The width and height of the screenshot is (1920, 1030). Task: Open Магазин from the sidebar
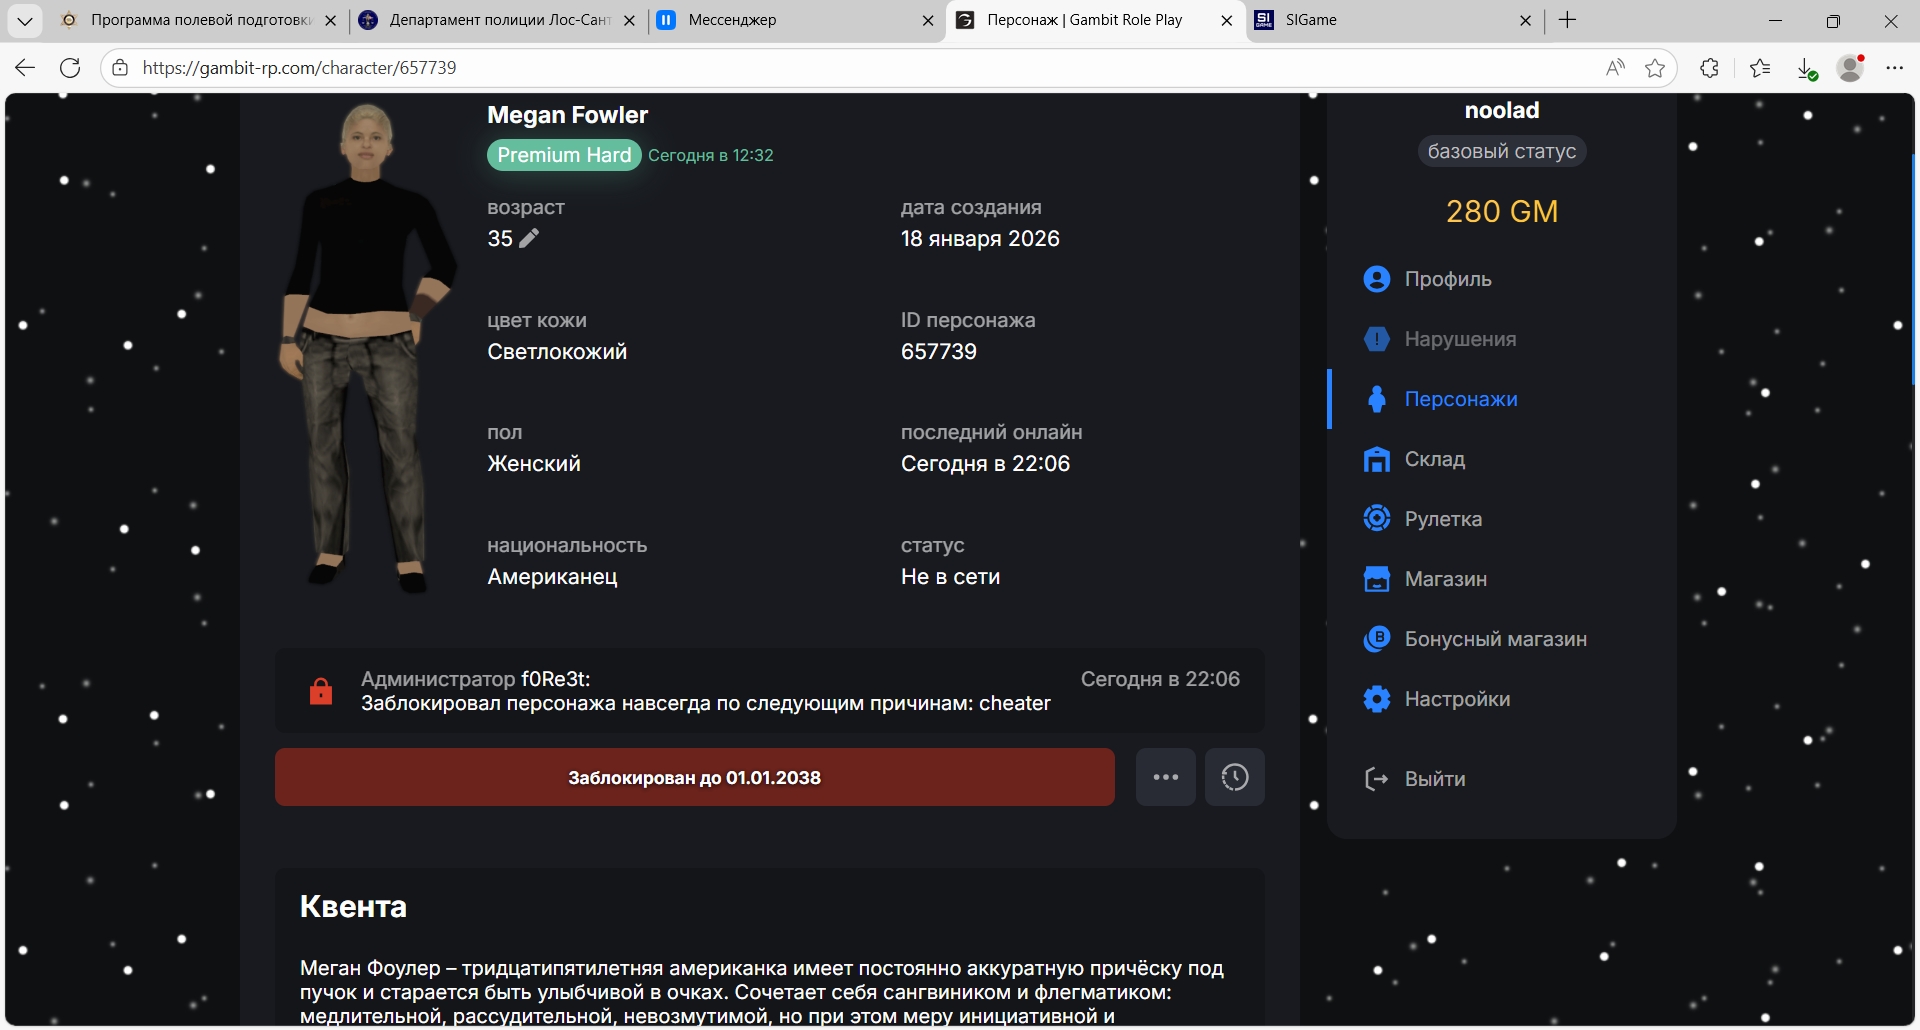click(x=1445, y=579)
